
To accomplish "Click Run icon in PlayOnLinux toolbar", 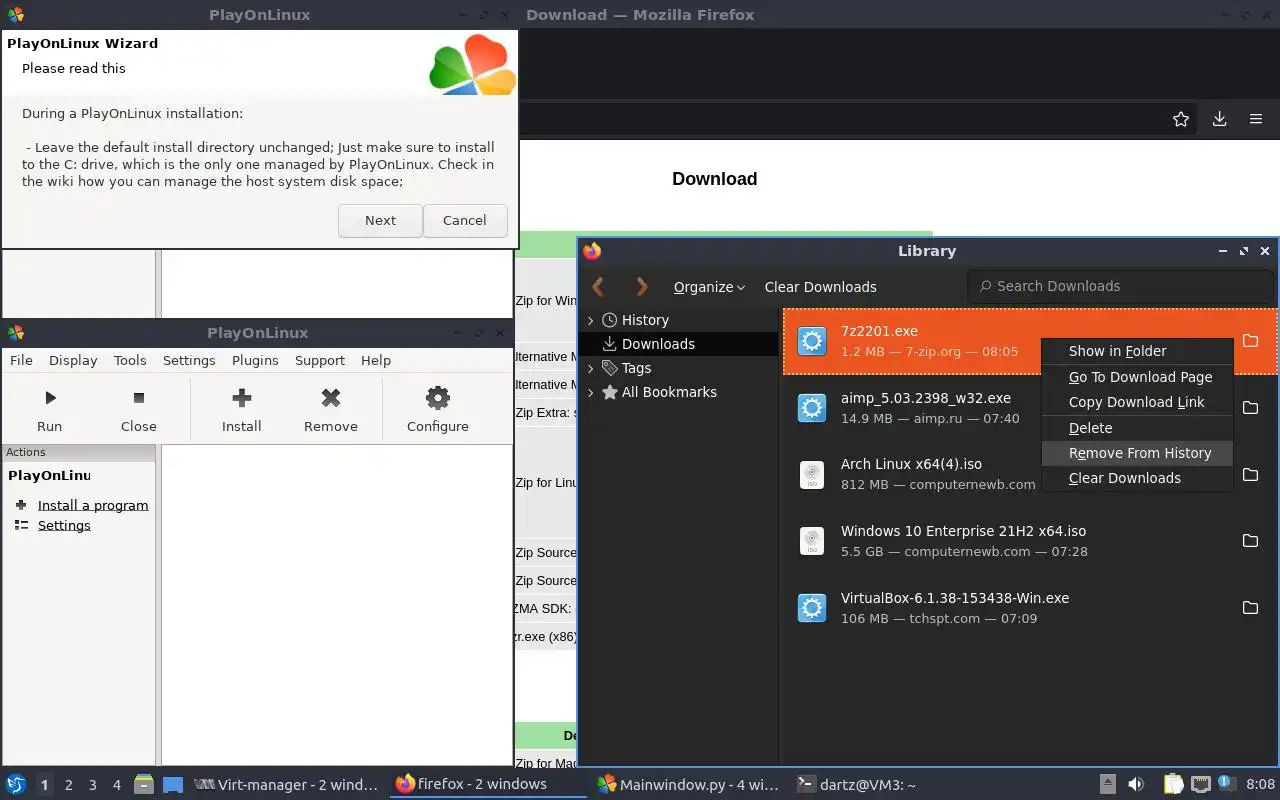I will click(50, 398).
